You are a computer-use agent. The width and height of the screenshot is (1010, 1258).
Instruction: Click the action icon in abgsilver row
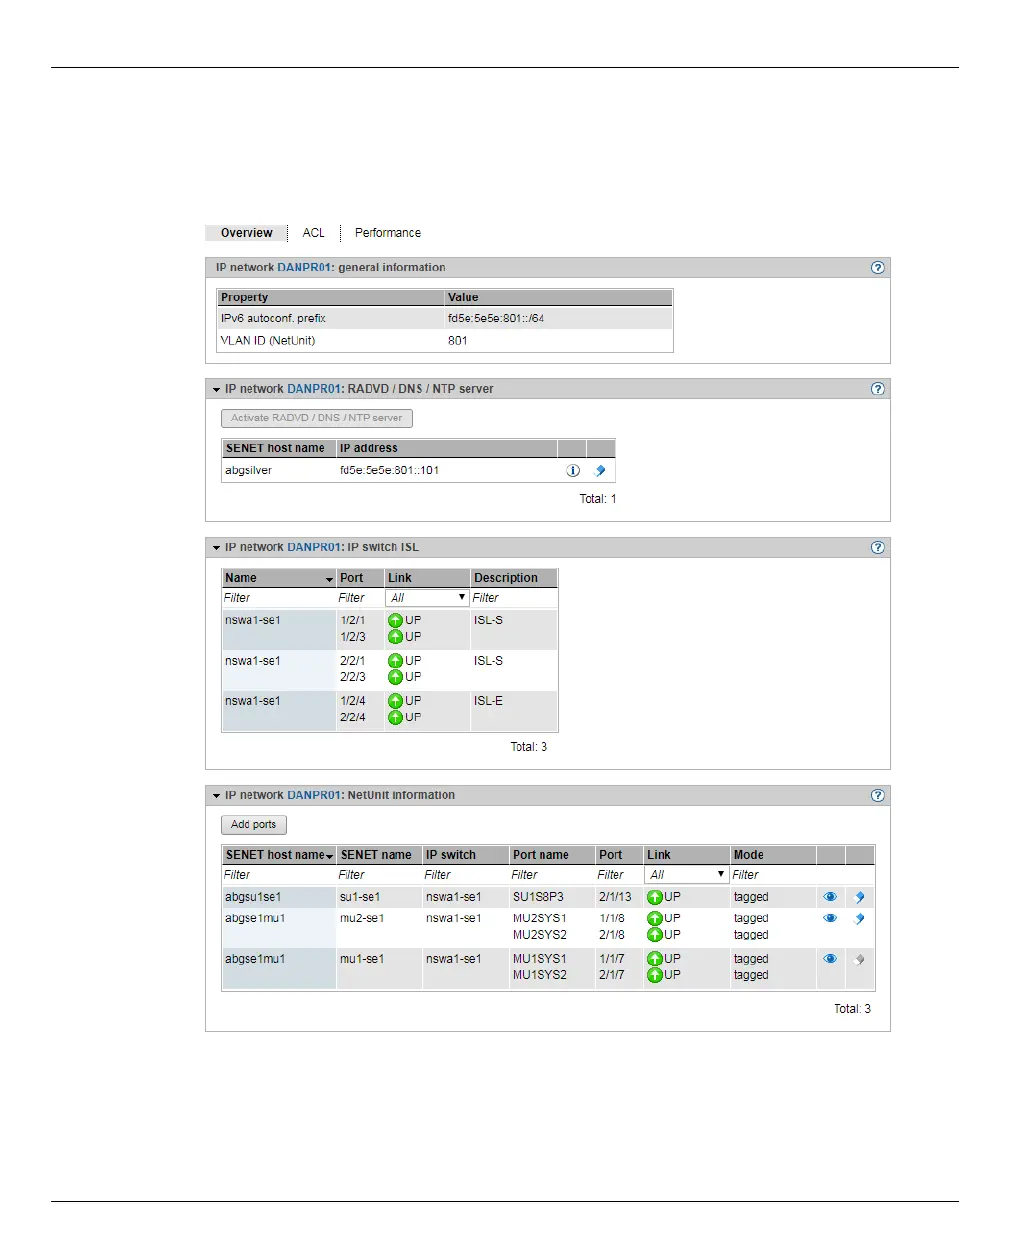600,470
